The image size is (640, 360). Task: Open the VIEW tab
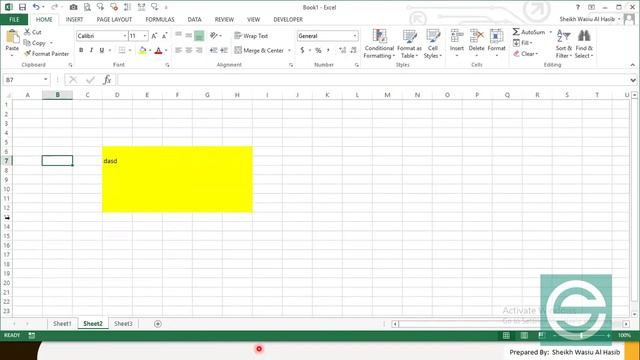coord(253,19)
